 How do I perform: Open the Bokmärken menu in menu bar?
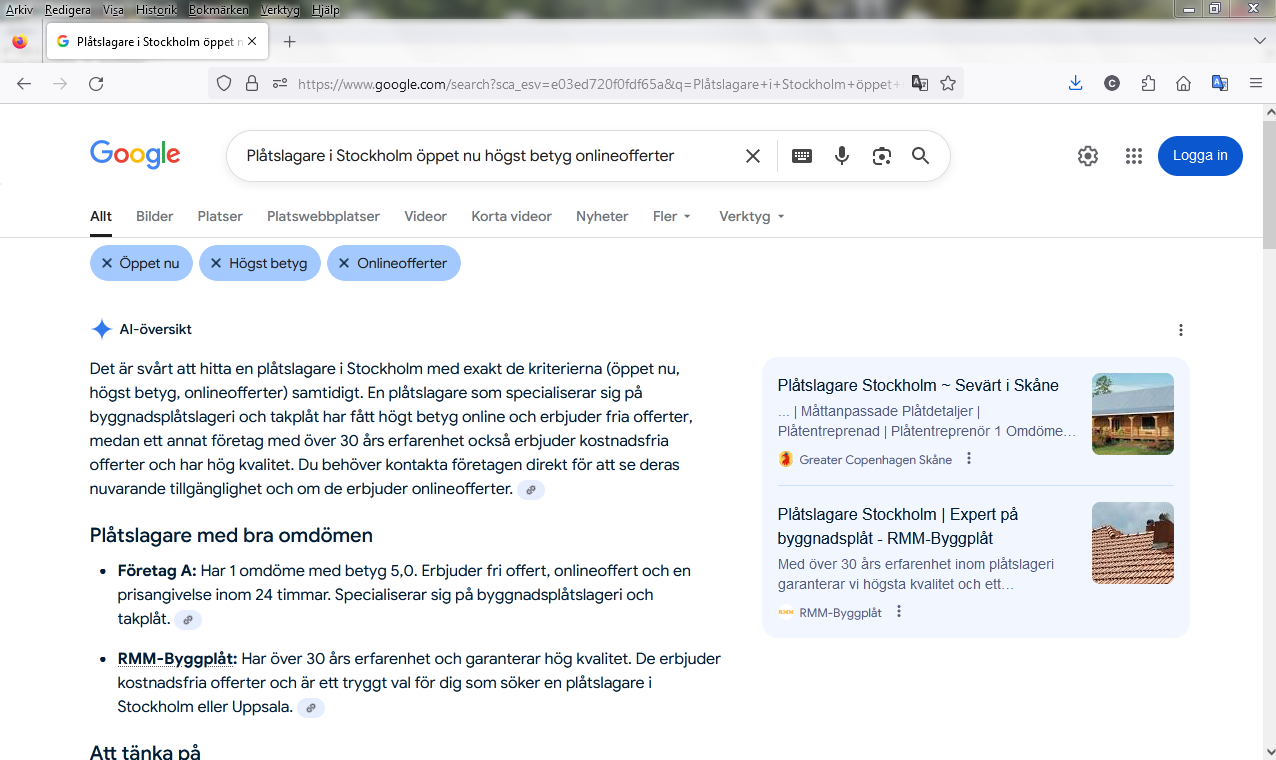pos(216,10)
